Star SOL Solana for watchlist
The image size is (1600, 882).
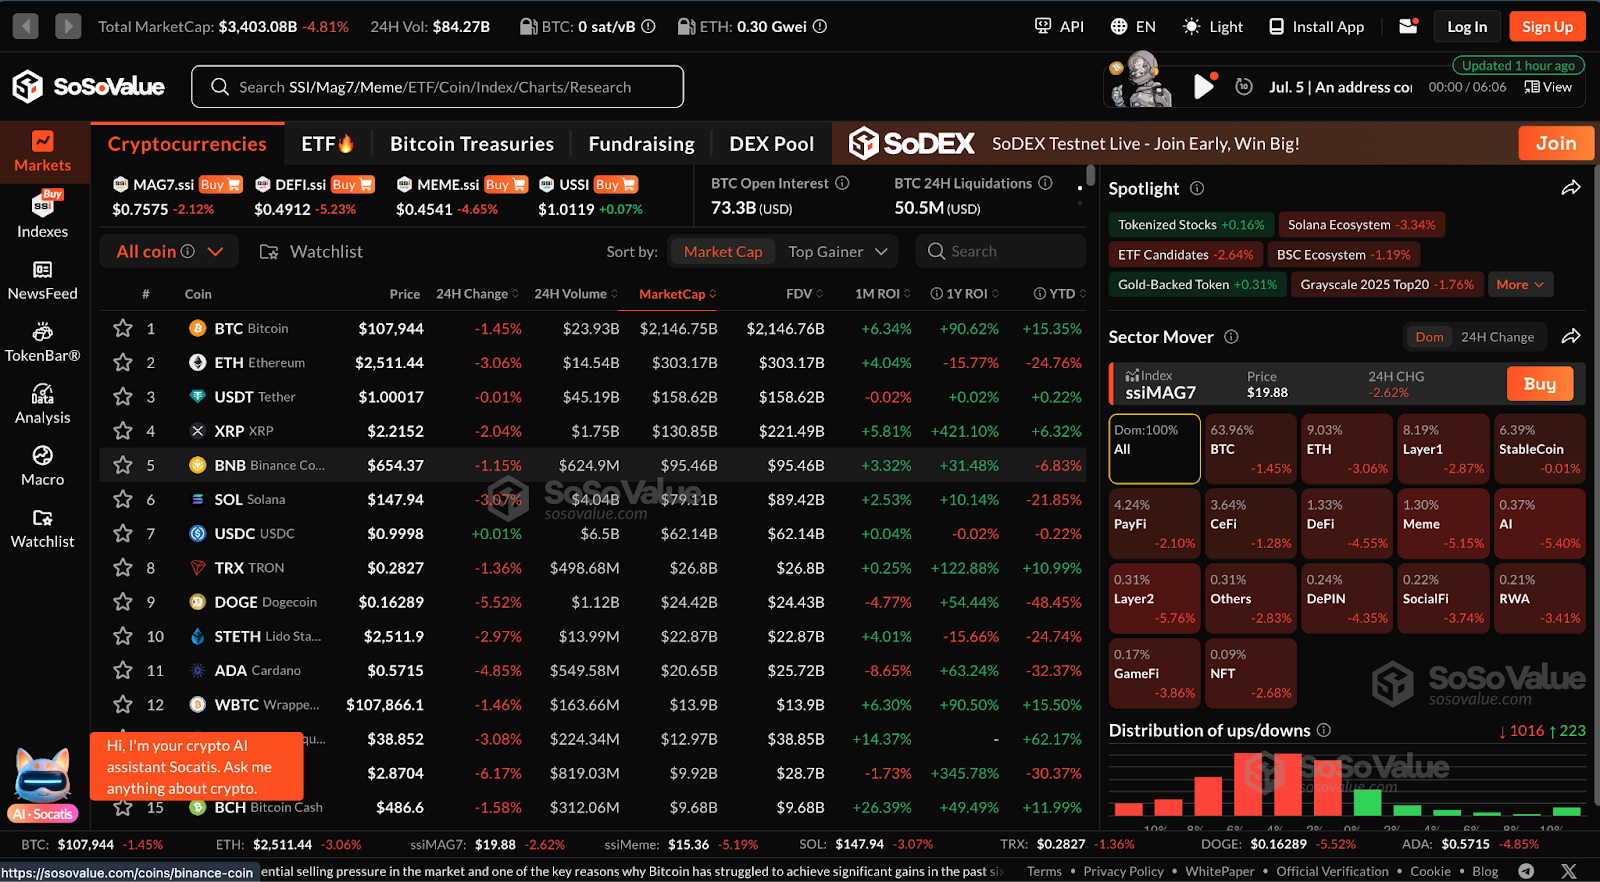tap(123, 499)
